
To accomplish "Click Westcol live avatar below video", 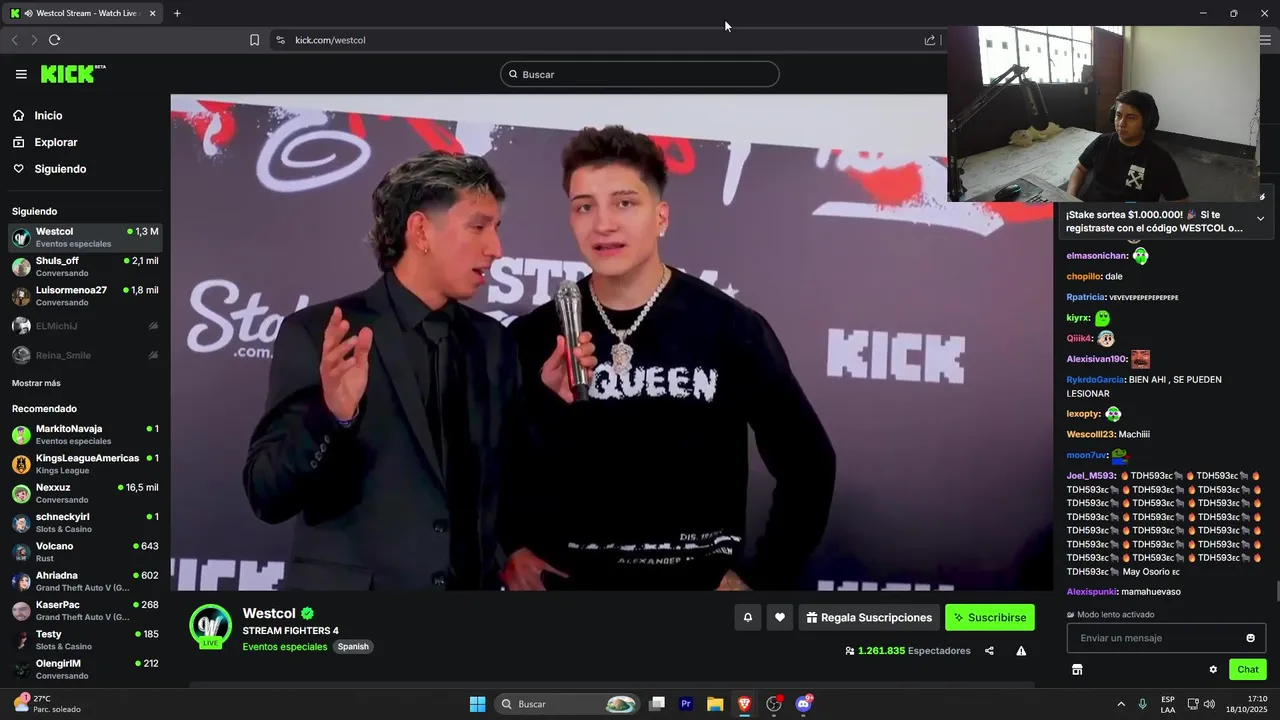I will point(210,626).
